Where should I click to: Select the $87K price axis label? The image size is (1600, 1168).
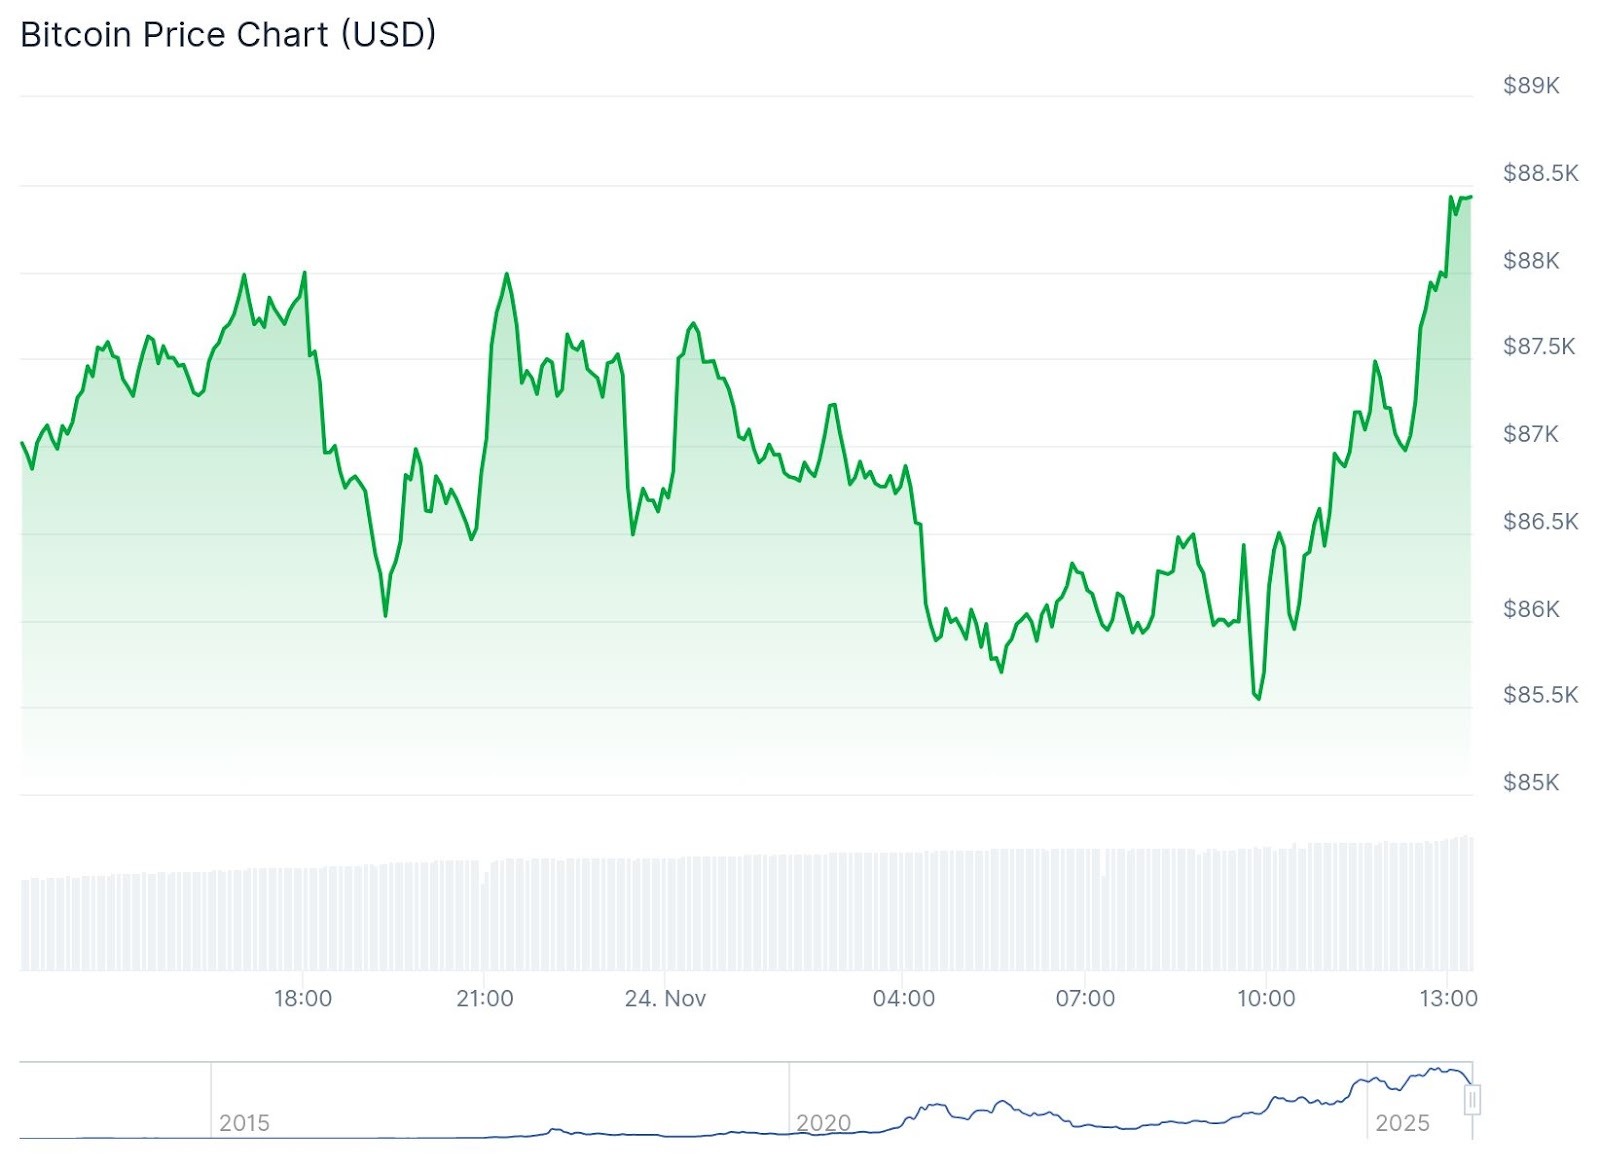tap(1530, 434)
